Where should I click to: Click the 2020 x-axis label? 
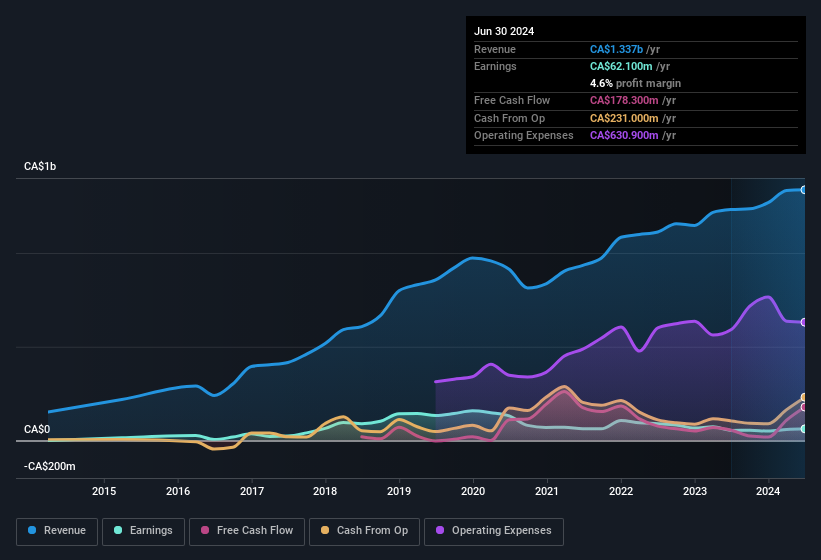(x=473, y=491)
